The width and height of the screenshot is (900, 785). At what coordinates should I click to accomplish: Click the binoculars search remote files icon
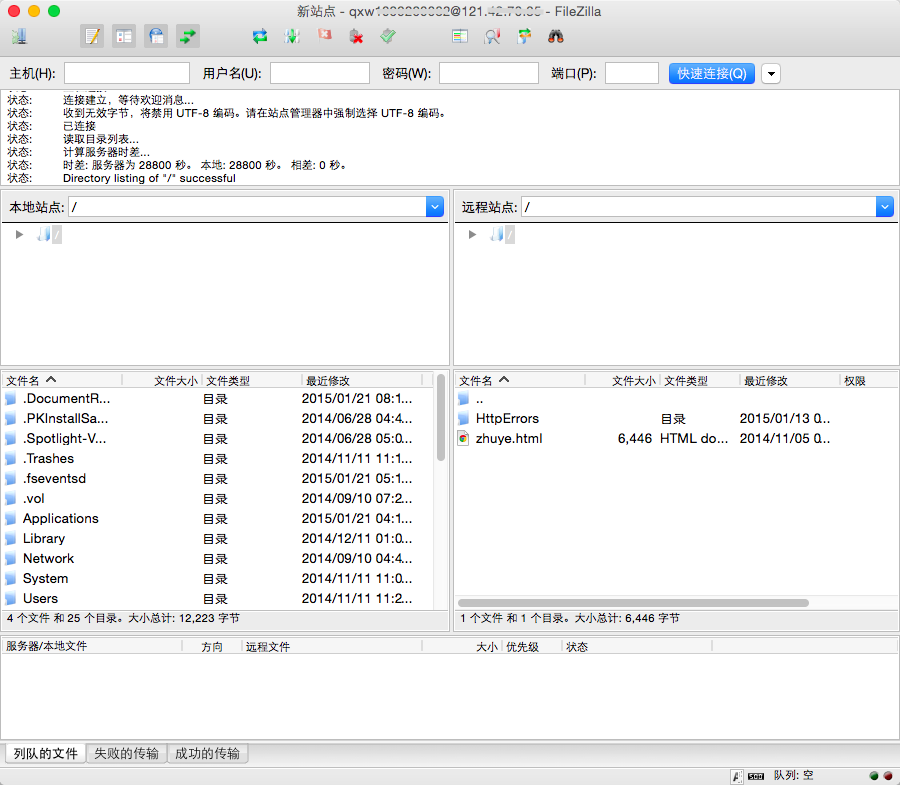point(556,37)
